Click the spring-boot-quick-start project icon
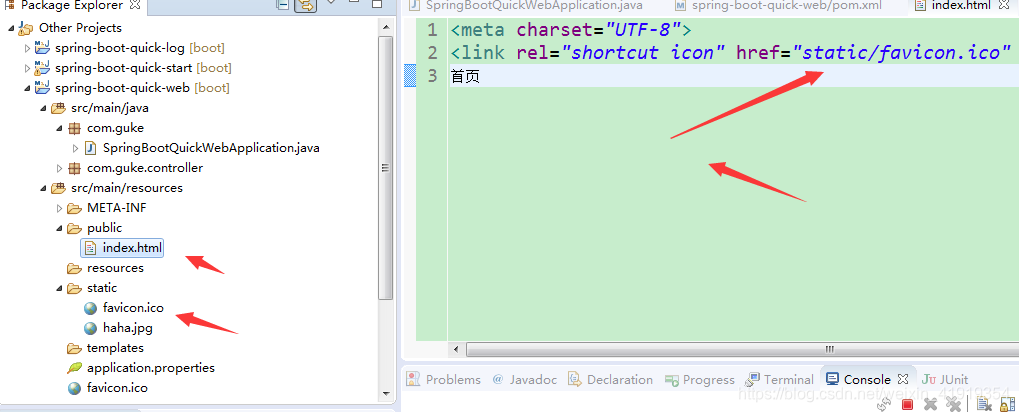The width and height of the screenshot is (1019, 412). [42, 68]
